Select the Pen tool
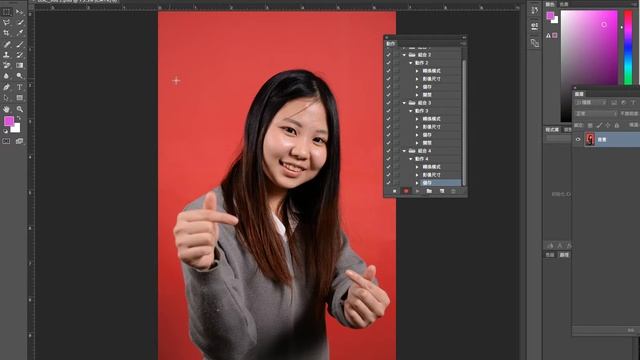Viewport: 640px width, 360px height. click(x=7, y=87)
